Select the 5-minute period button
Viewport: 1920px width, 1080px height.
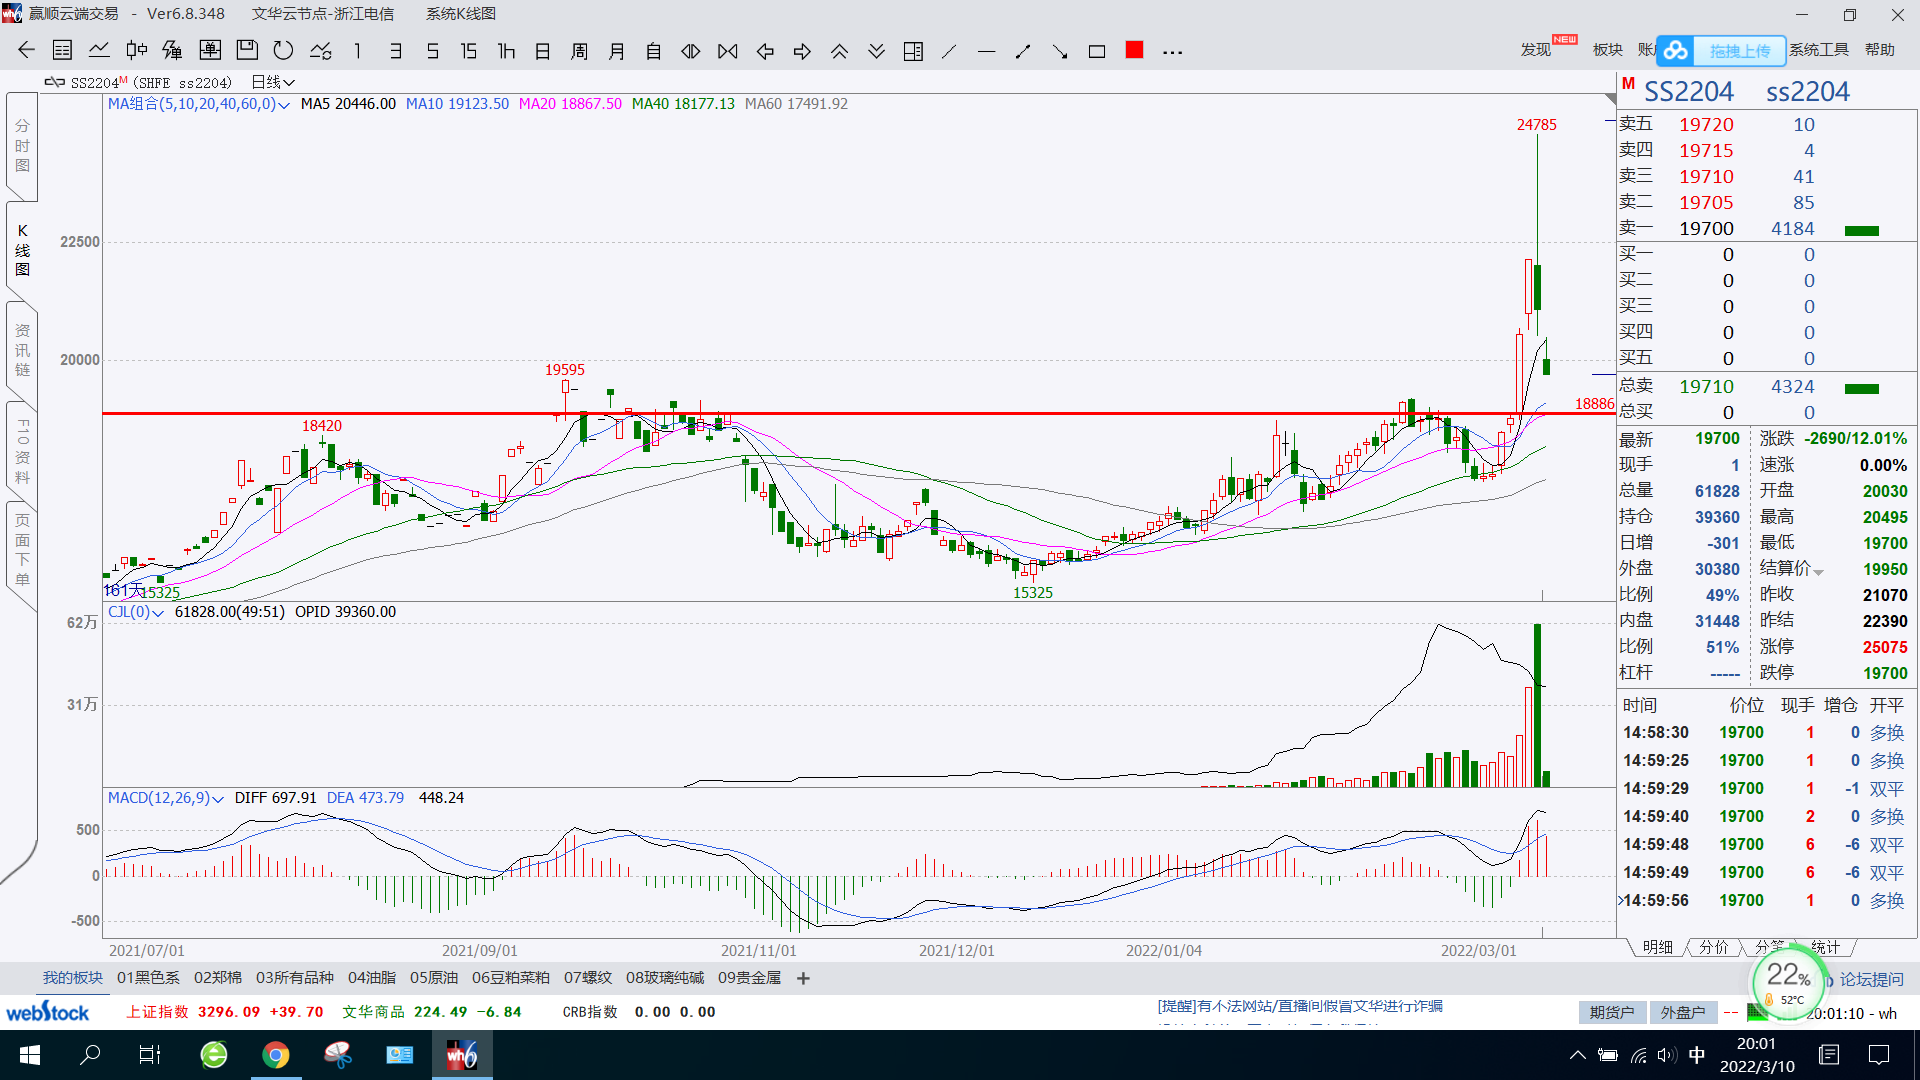pos(433,51)
